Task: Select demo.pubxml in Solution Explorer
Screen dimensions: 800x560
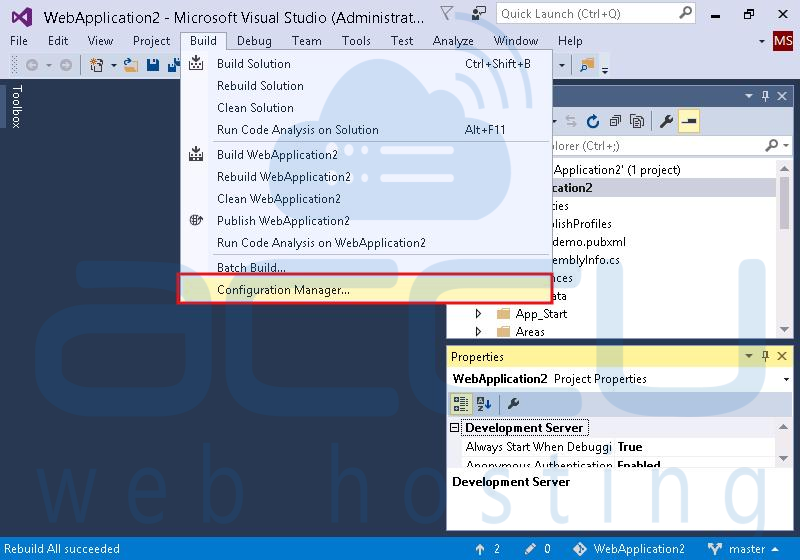Action: (x=589, y=242)
